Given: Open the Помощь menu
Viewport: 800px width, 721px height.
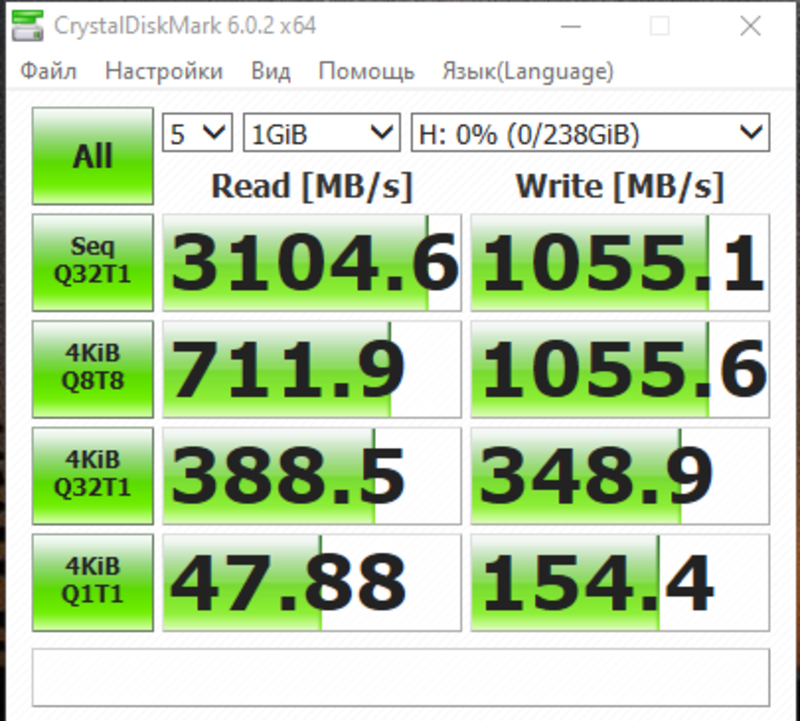Looking at the screenshot, I should point(366,72).
